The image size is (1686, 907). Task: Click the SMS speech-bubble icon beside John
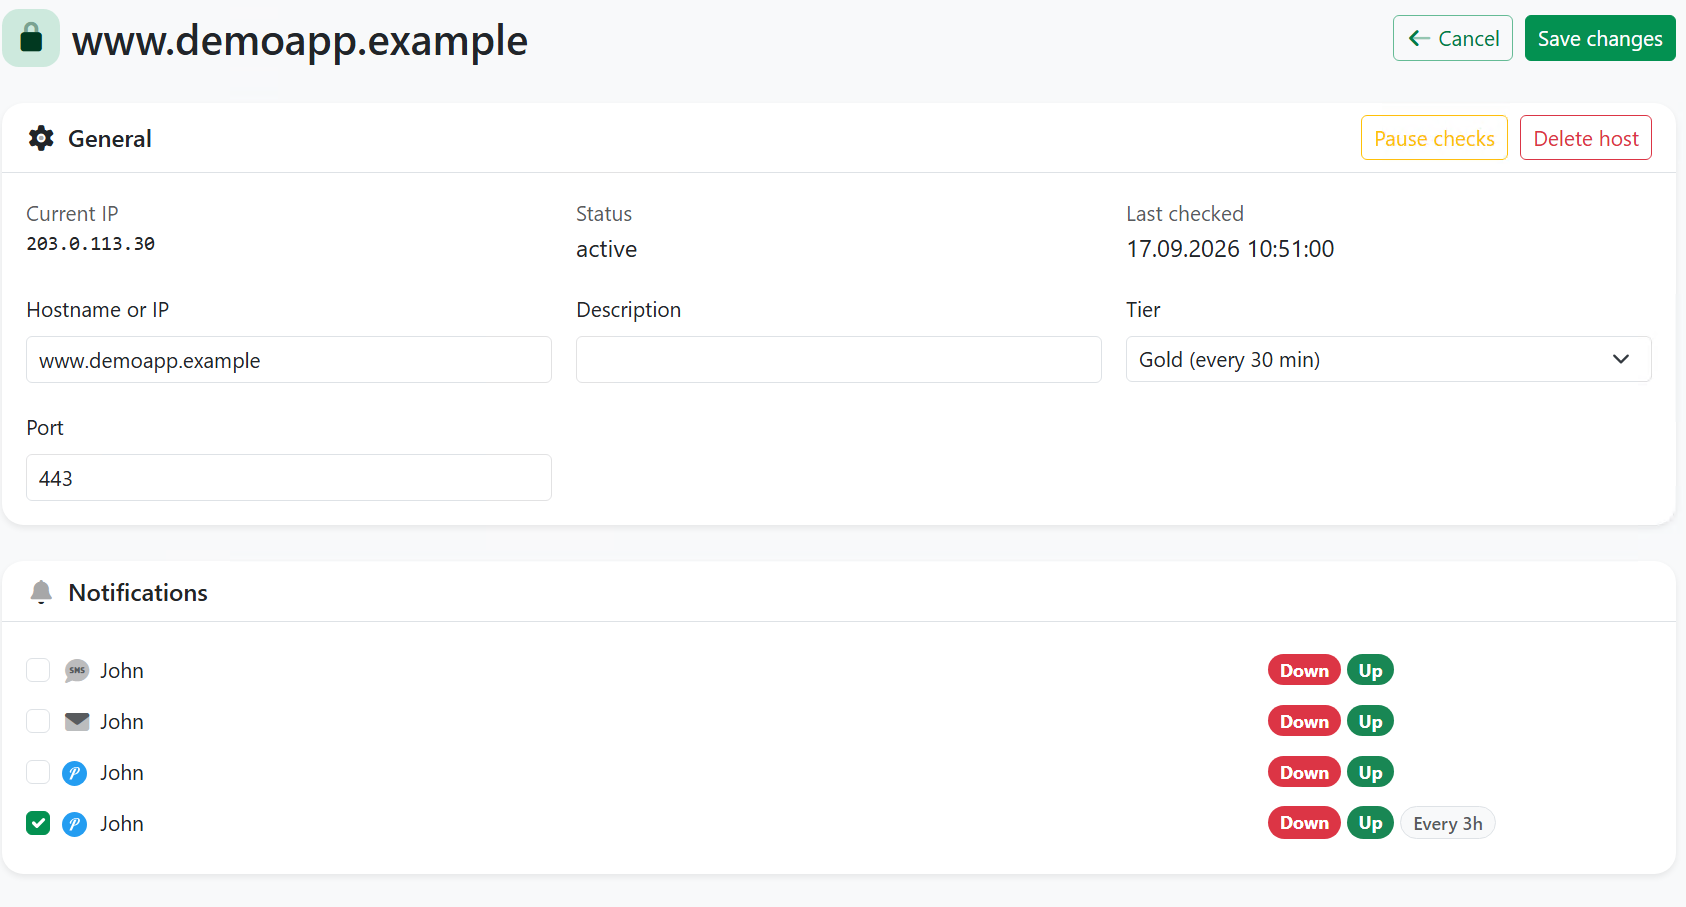click(77, 671)
